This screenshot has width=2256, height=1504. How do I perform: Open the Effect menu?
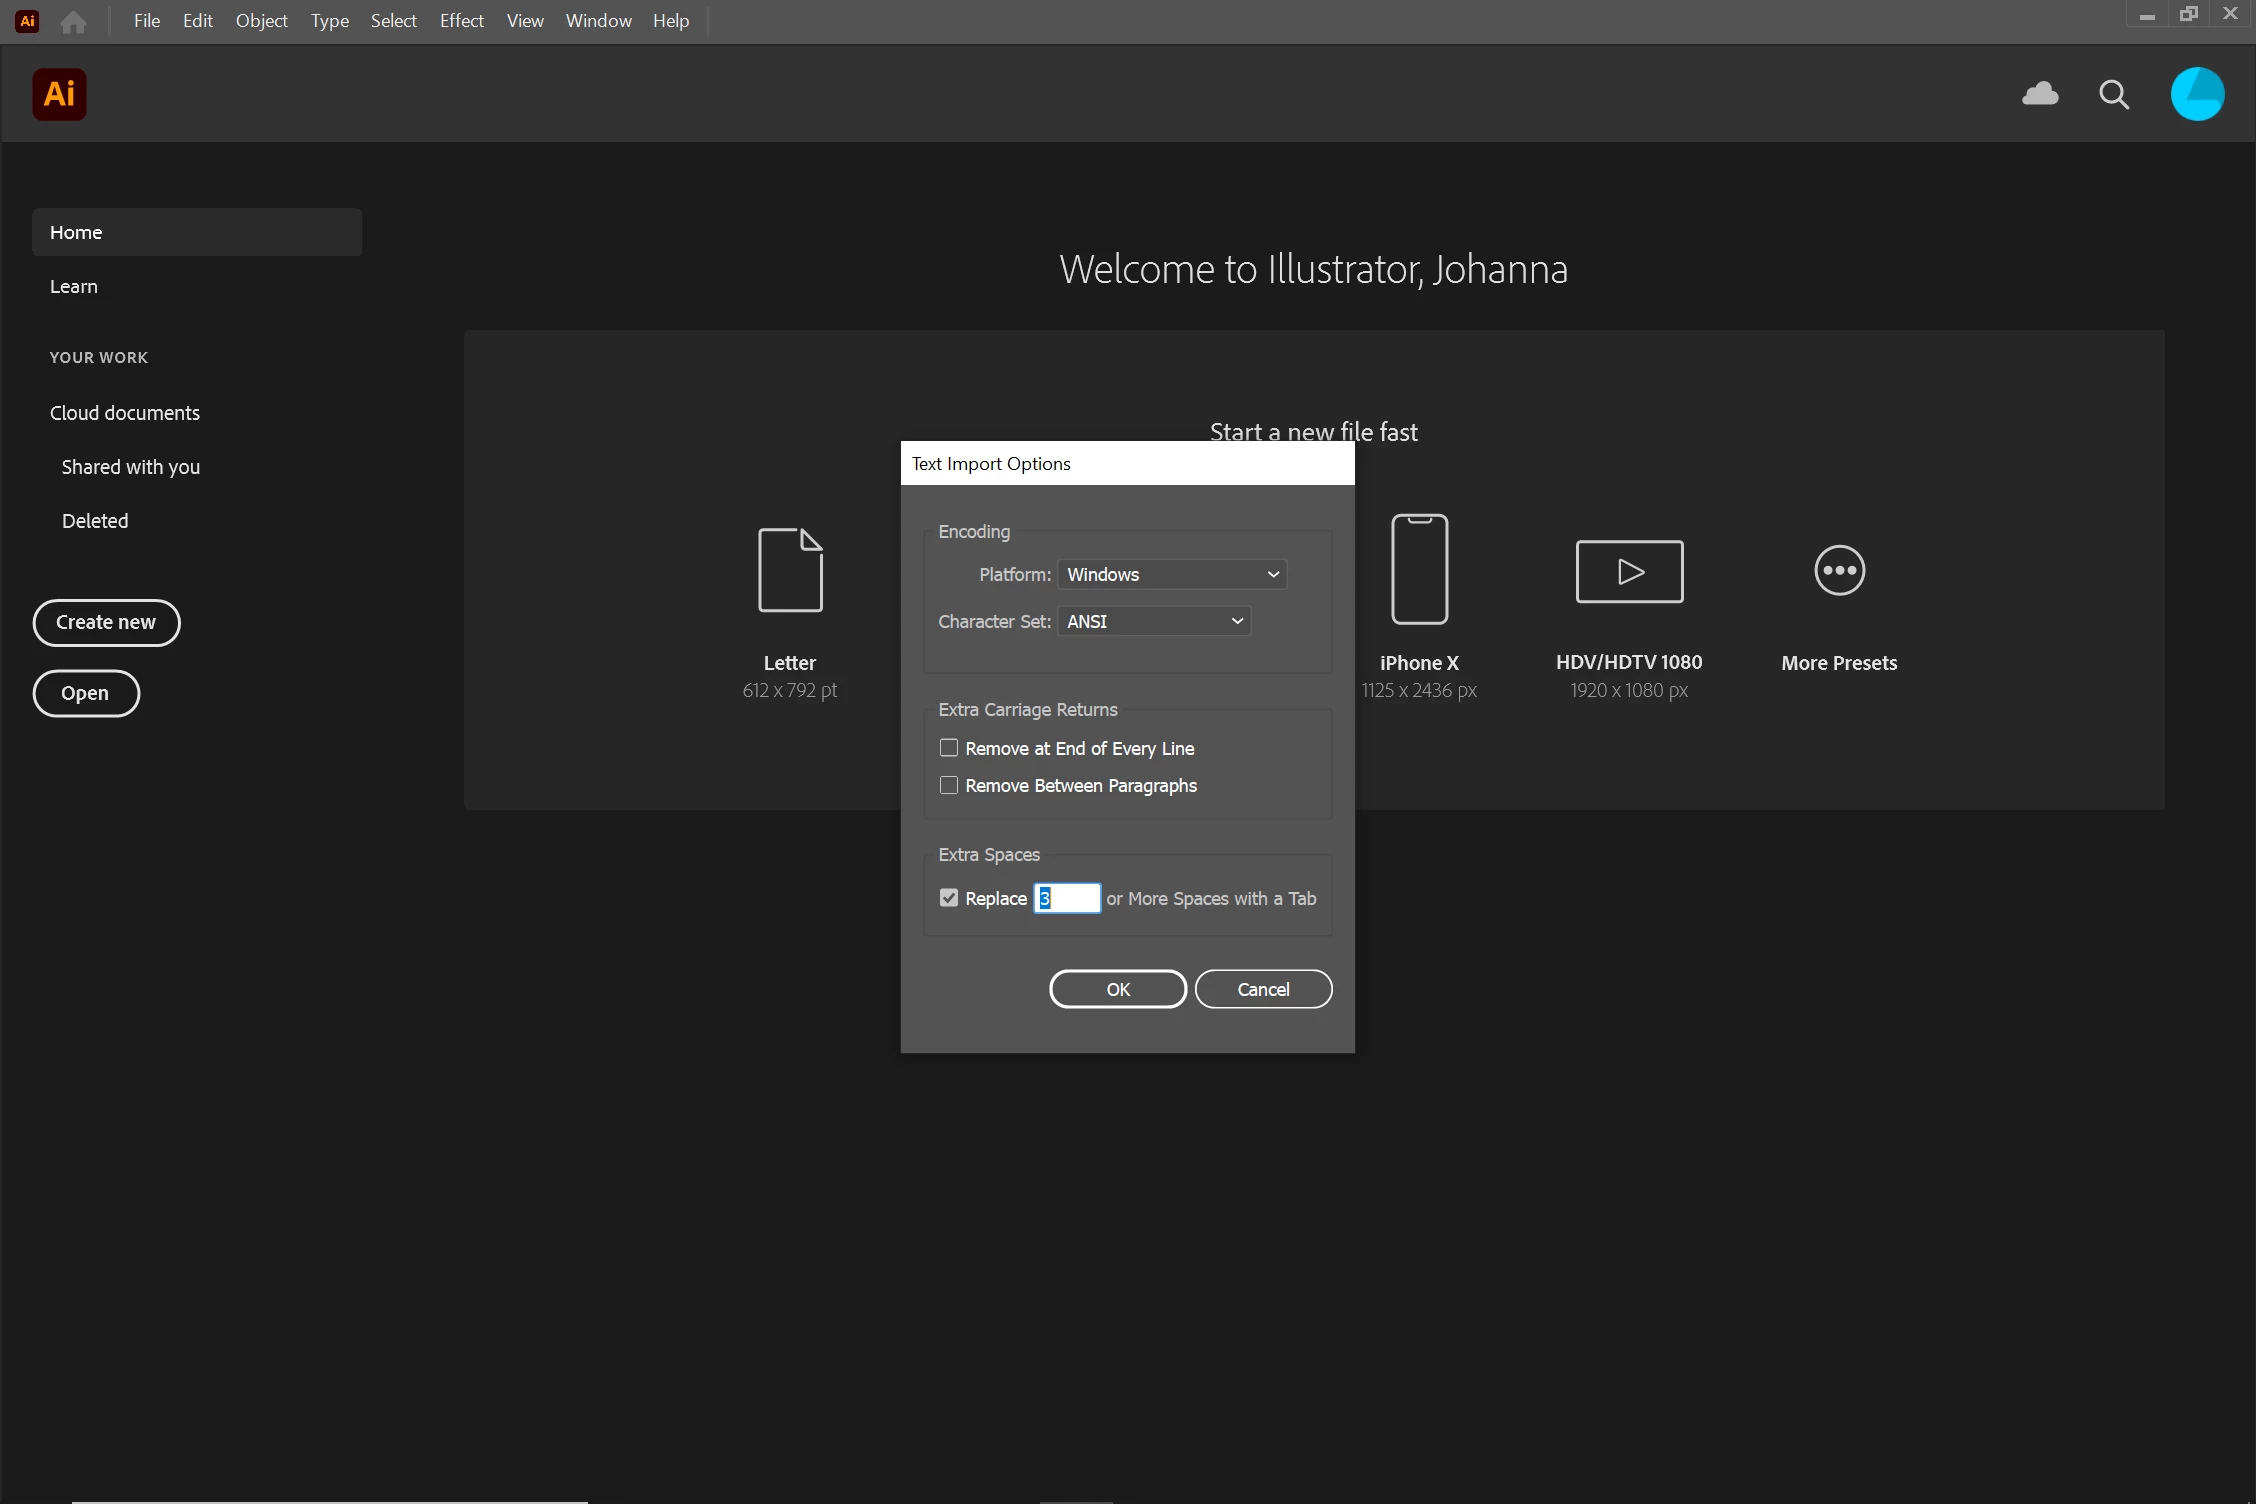click(461, 21)
